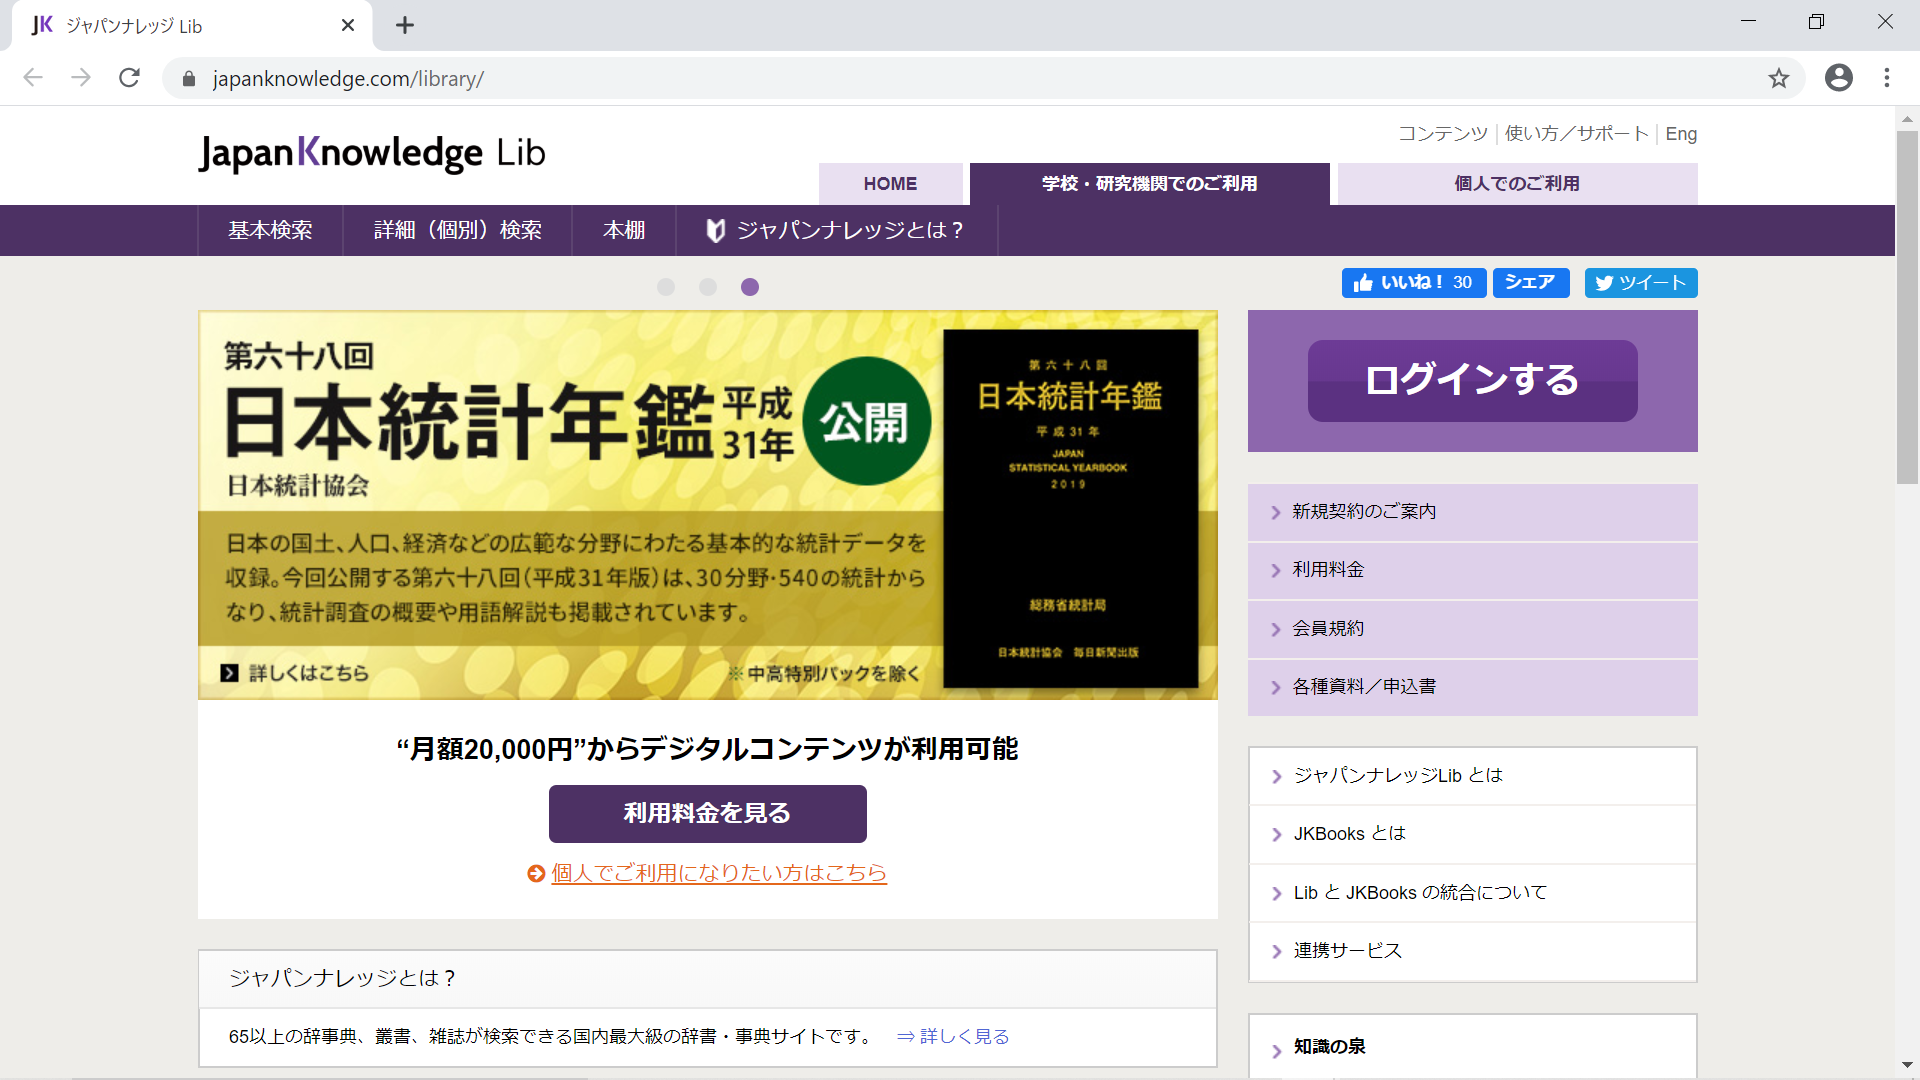Bookmark this page with star icon
The width and height of the screenshot is (1920, 1080).
point(1778,78)
